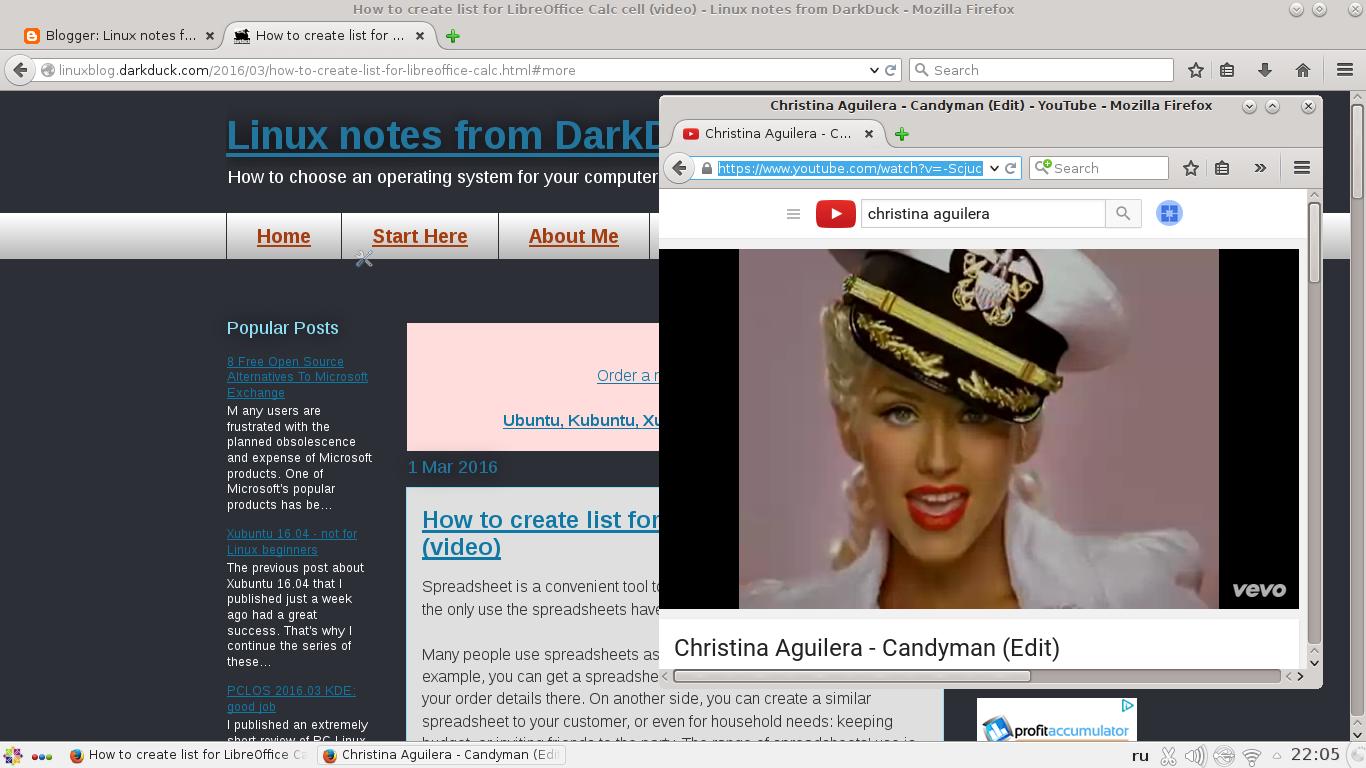
Task: Click blue avatar icon on YouTube
Action: 1169,213
